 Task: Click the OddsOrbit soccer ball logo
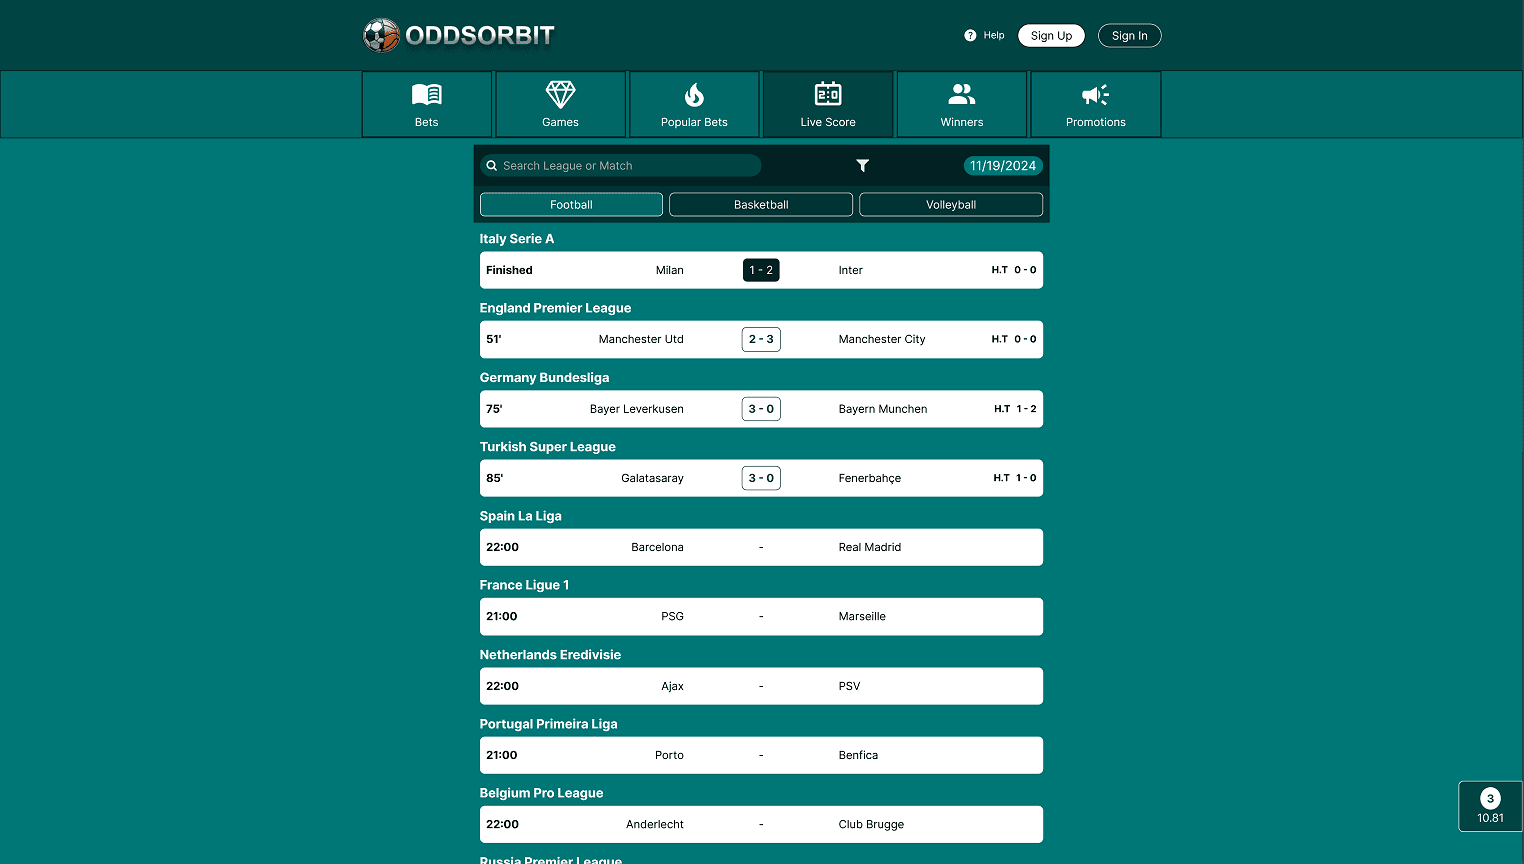pos(381,35)
